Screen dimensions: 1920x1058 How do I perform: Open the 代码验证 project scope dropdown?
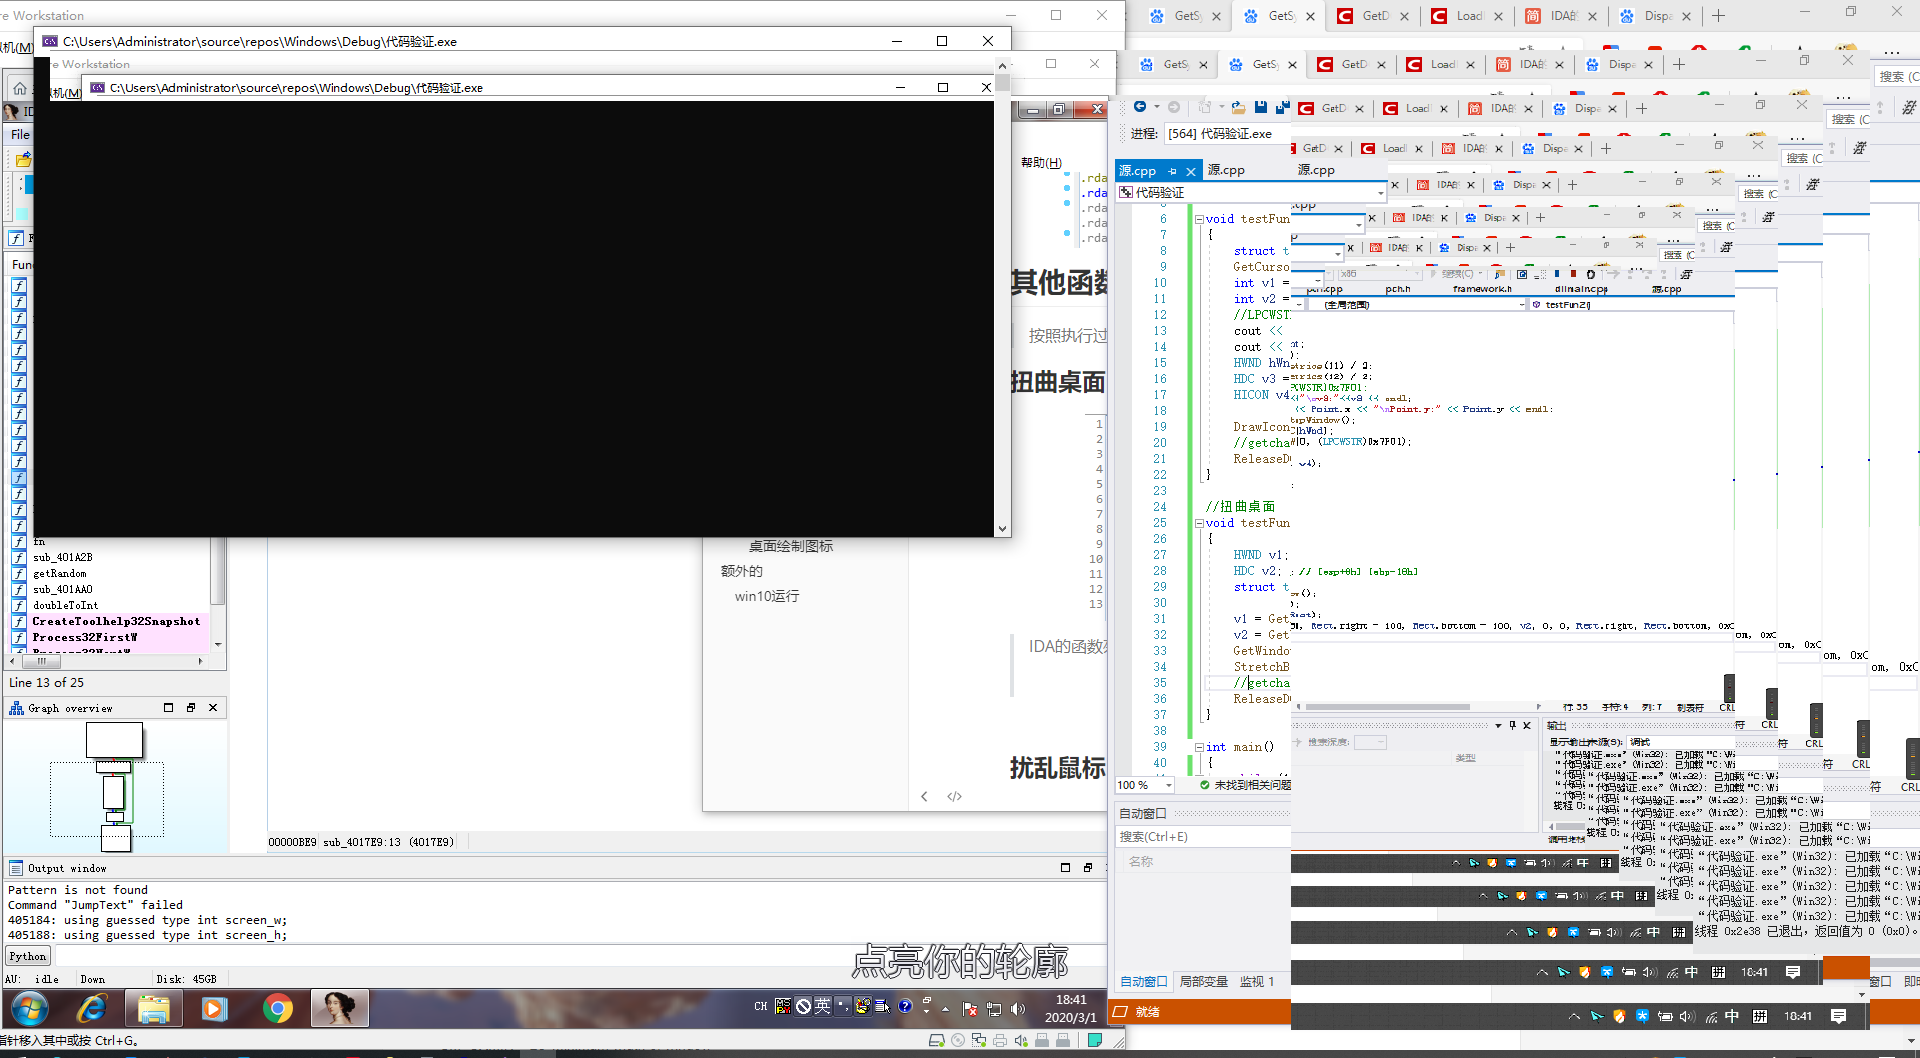pyautogui.click(x=1381, y=192)
